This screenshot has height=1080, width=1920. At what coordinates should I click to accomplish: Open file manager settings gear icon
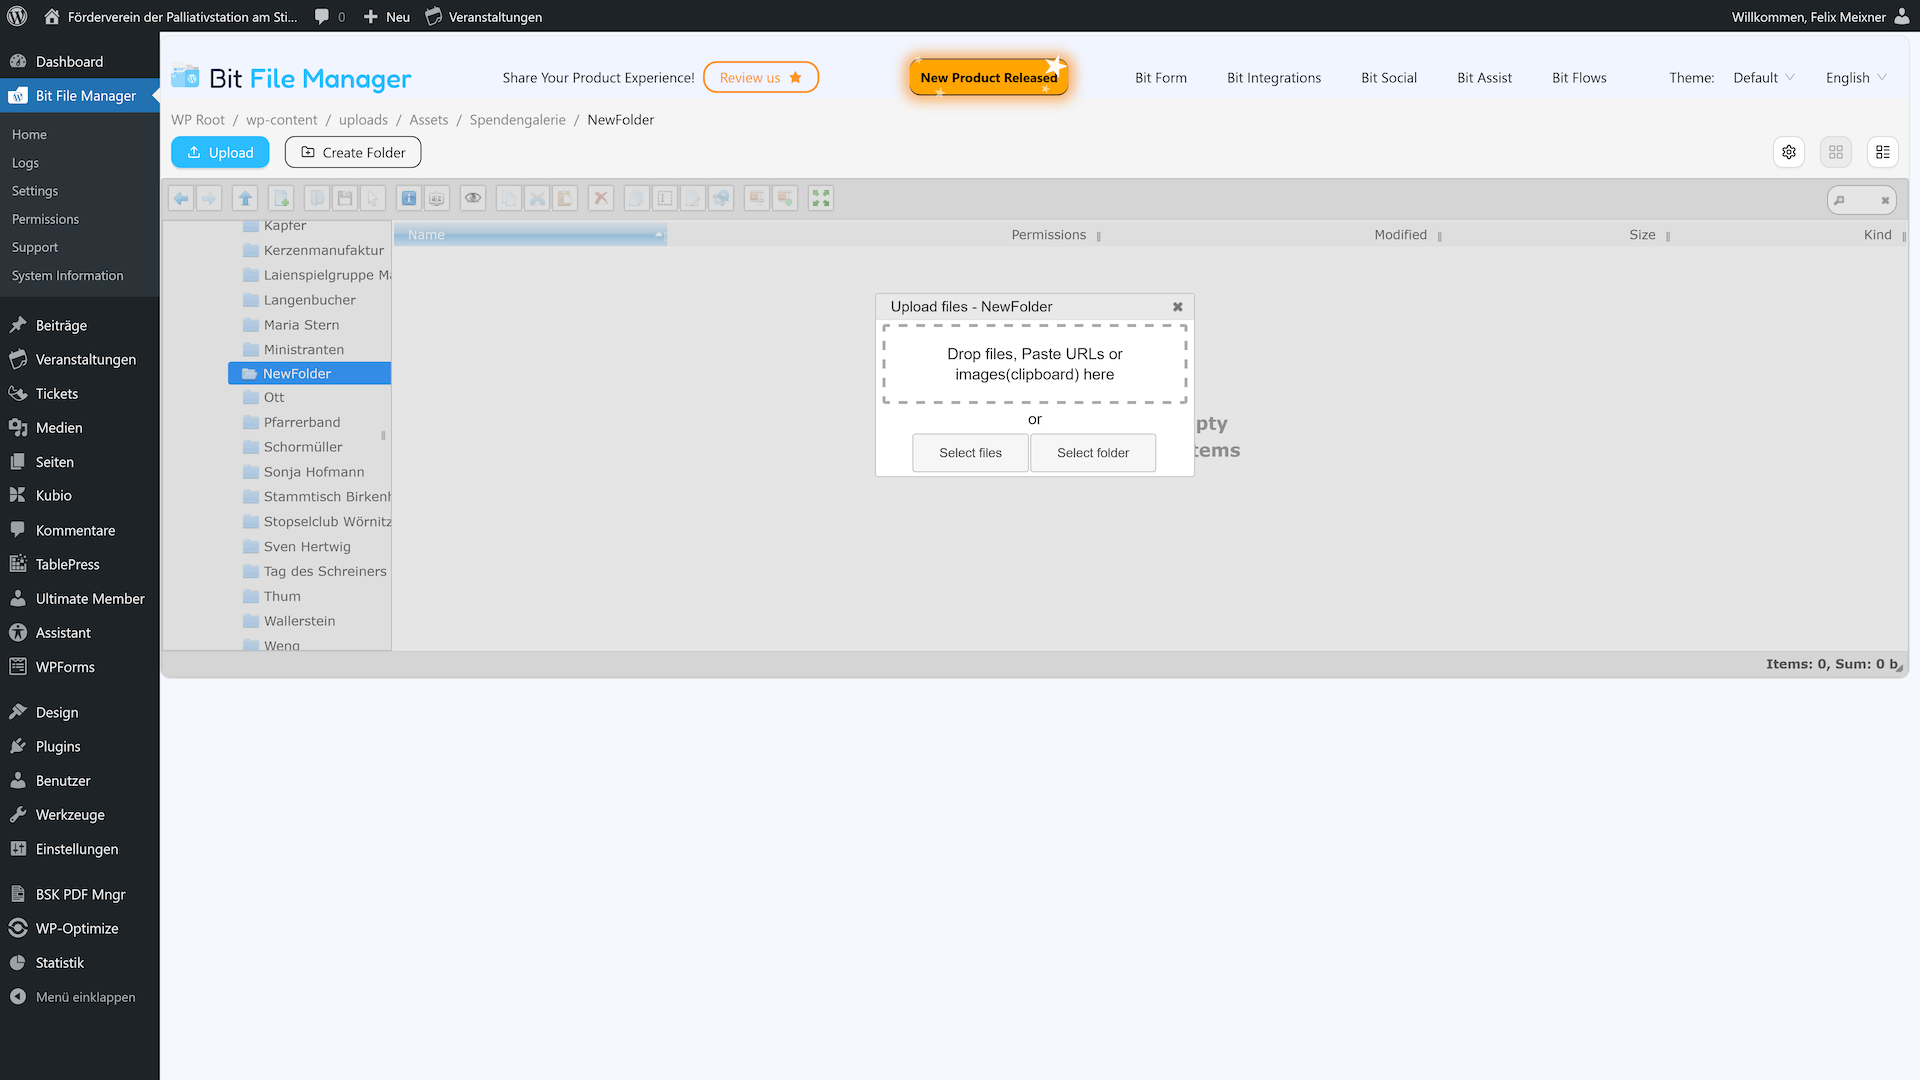coord(1789,152)
